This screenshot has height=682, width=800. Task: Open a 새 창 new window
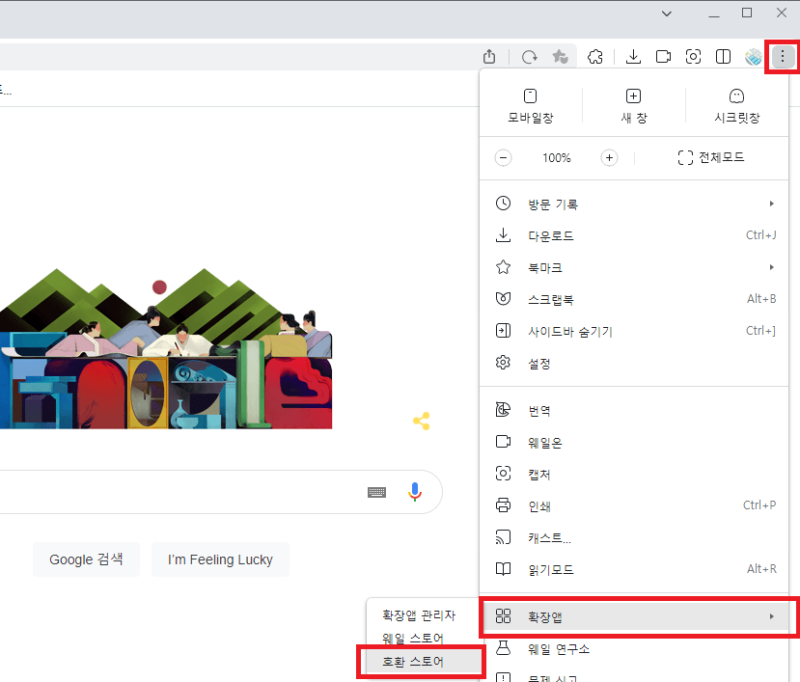point(634,106)
